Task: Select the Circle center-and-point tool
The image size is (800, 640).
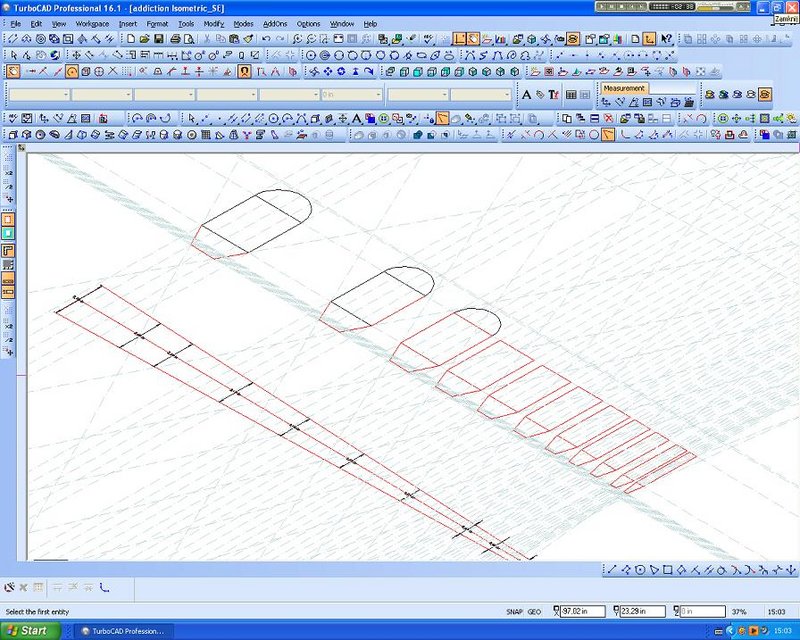Action: click(x=311, y=55)
